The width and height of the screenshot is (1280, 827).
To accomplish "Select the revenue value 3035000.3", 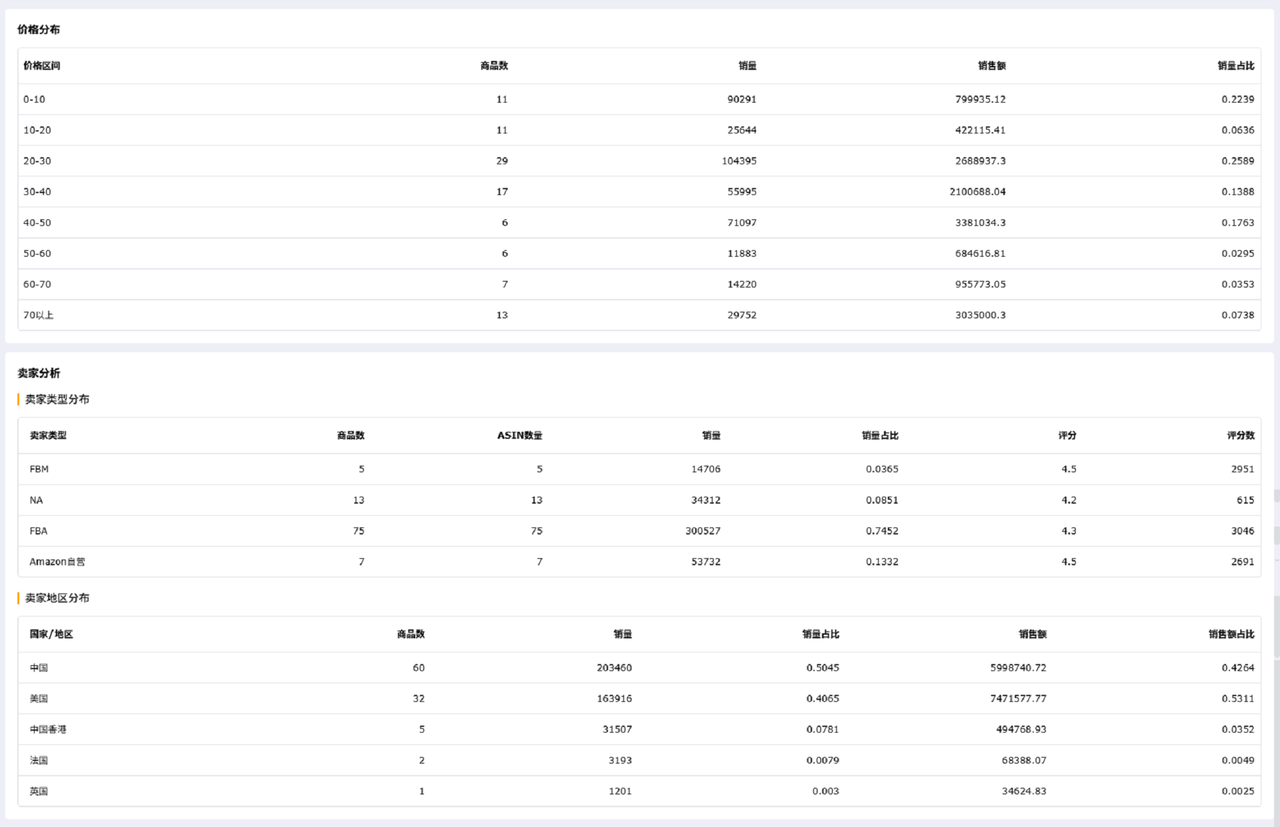I will (x=981, y=315).
